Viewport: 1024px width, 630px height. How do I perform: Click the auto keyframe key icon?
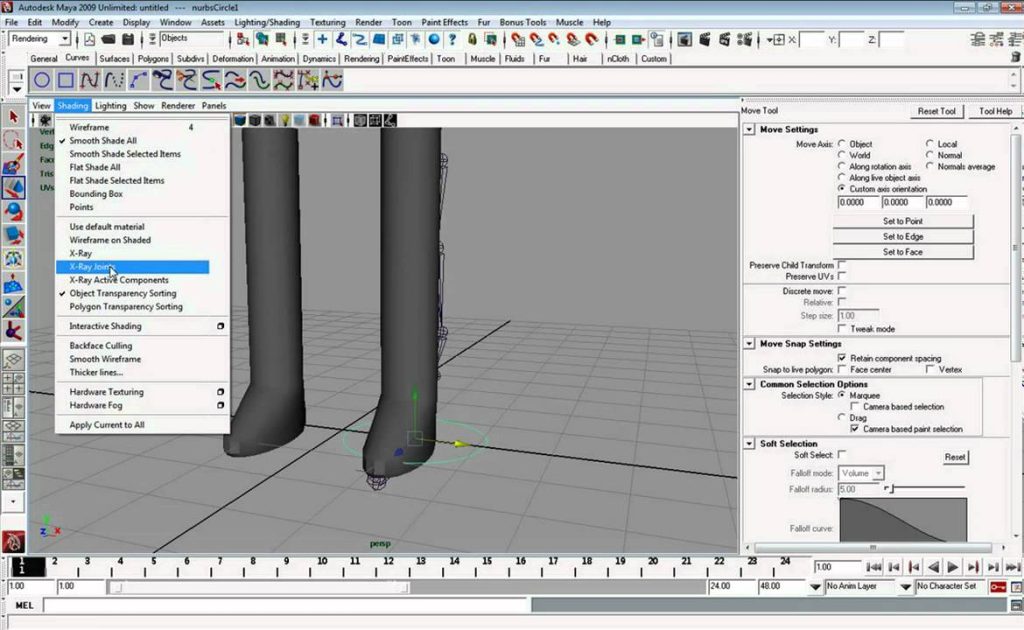(x=997, y=587)
